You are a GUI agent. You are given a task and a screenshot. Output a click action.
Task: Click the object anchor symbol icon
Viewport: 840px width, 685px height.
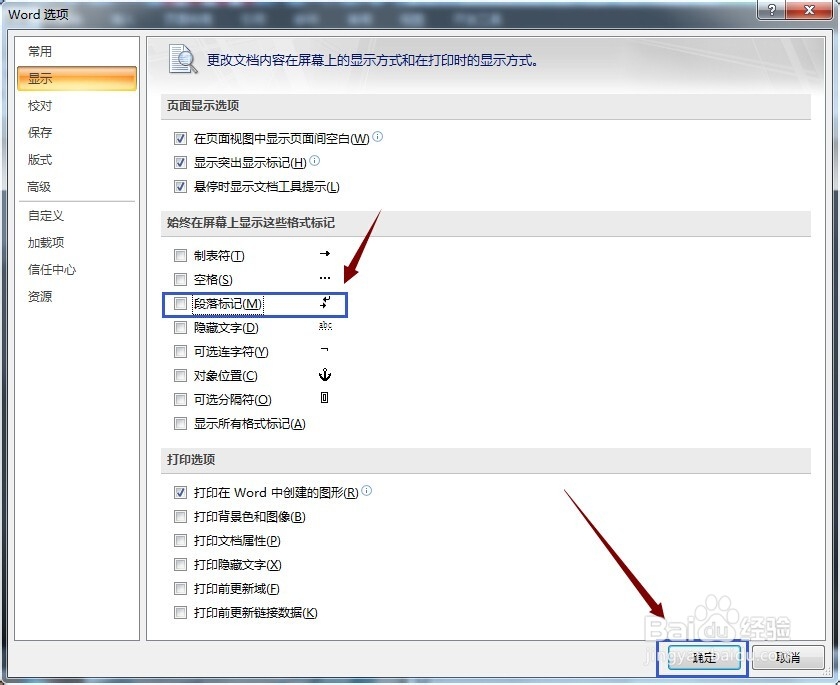pos(325,374)
